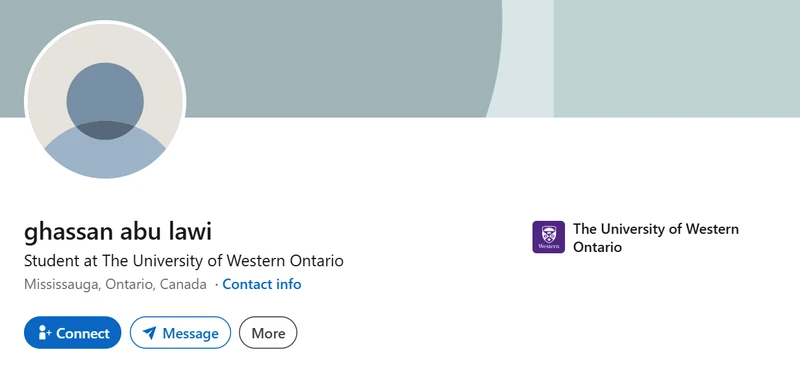Open a chat with the Message button

180,333
